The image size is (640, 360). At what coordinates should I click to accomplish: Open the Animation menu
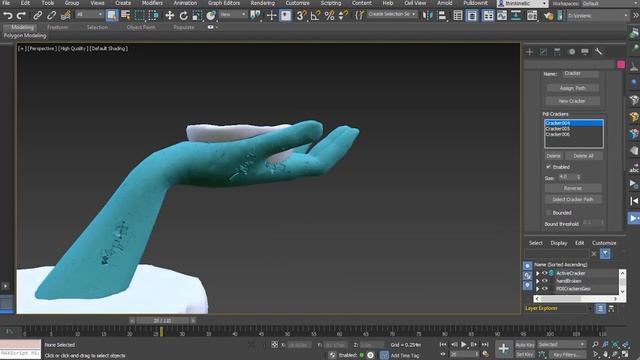[185, 3]
